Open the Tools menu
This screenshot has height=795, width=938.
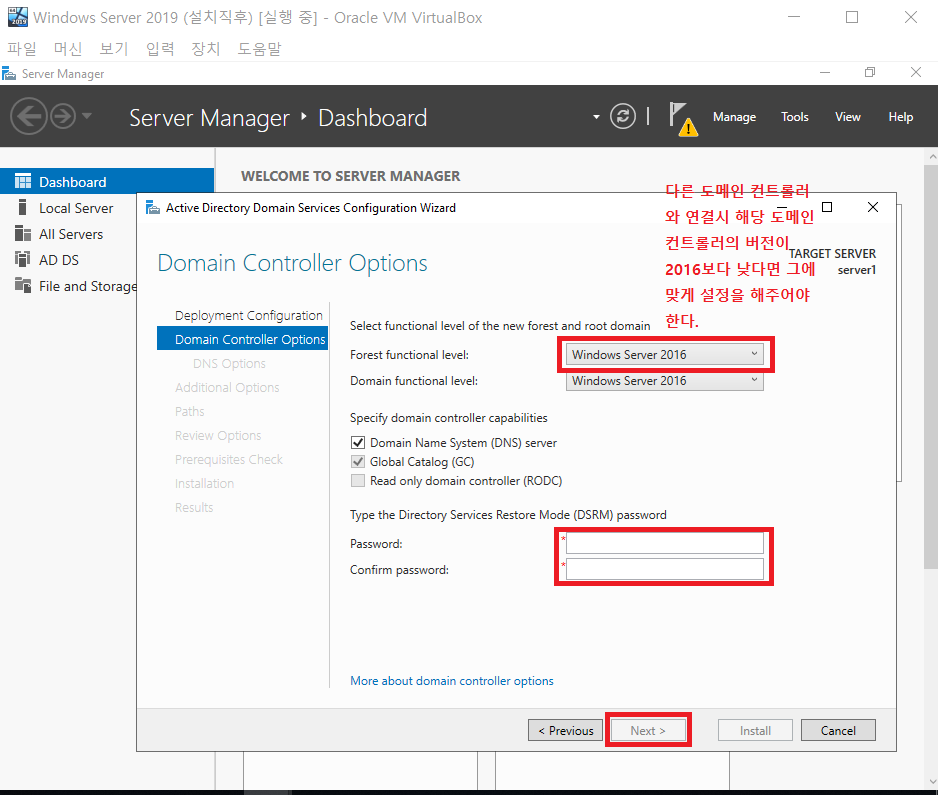[x=794, y=117]
